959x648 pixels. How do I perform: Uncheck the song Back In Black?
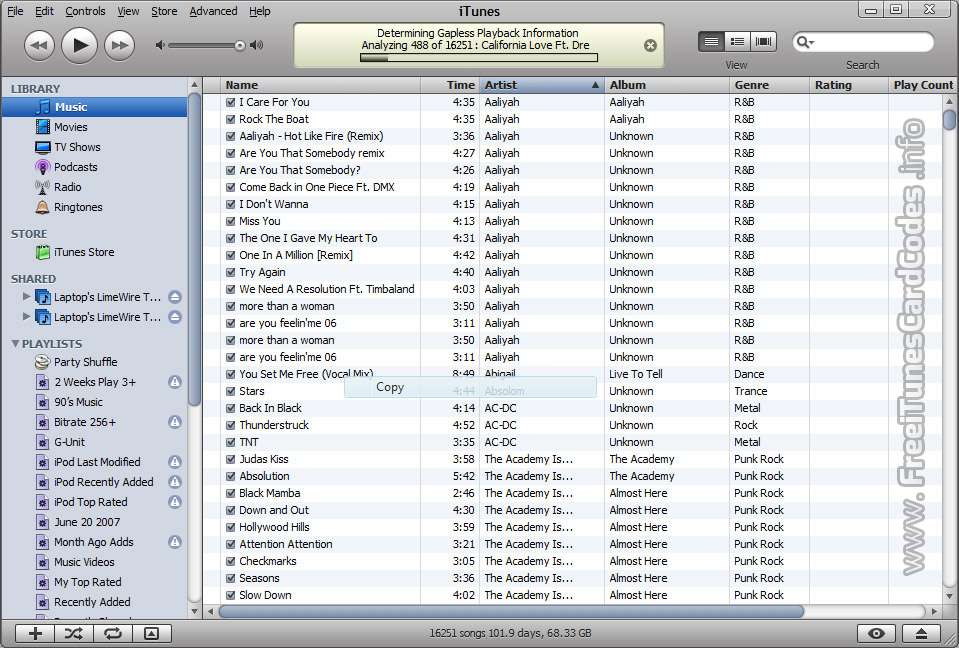[x=231, y=408]
